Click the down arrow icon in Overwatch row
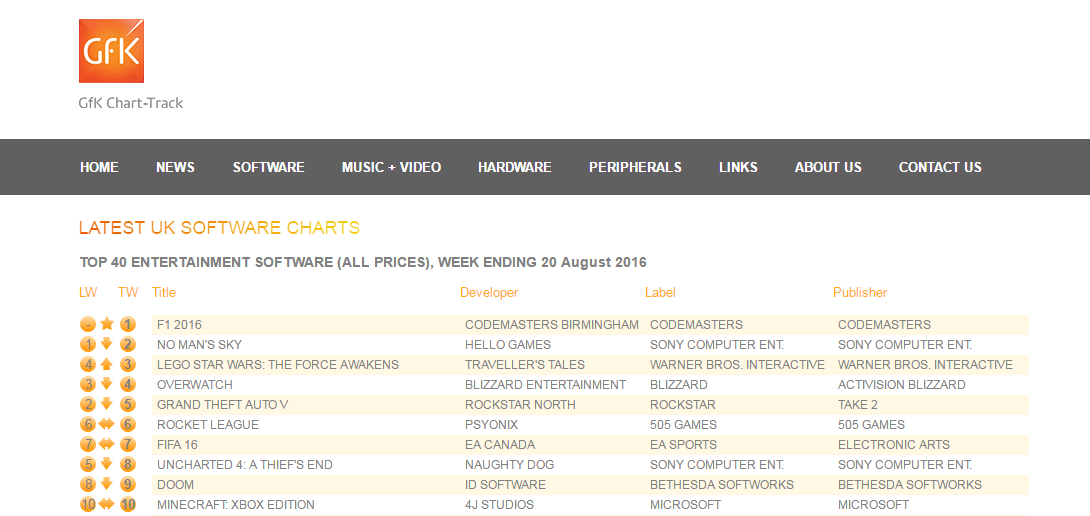Screen dimensions: 1090x516 pyautogui.click(x=107, y=384)
